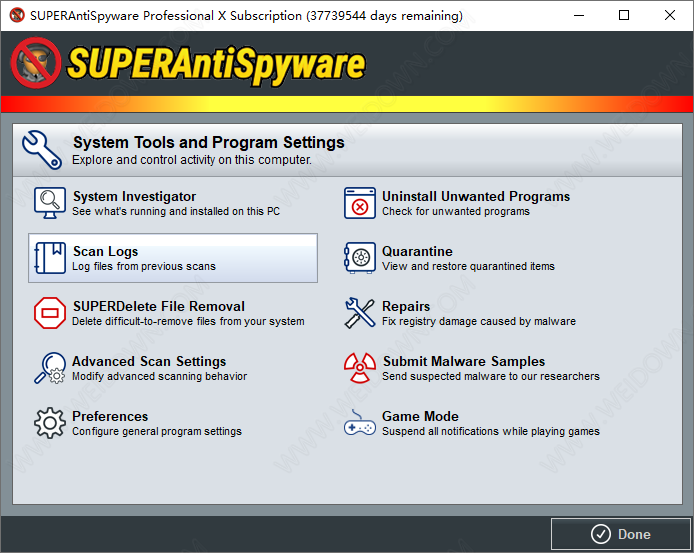Click the SUPERAntiSpyware logo badge in header
This screenshot has width=694, height=553.
pyautogui.click(x=36, y=63)
